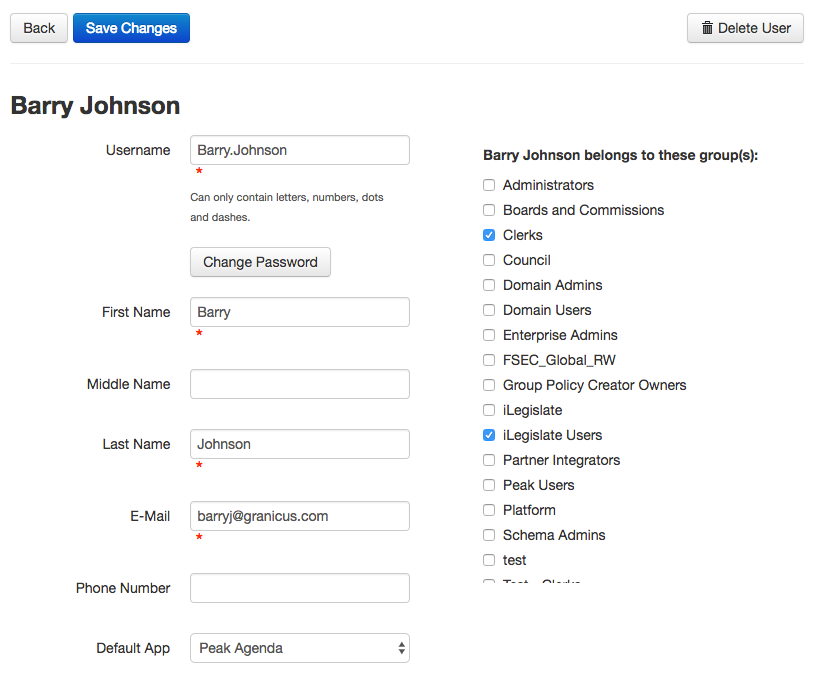Click the empty Phone Number field
815x685 pixels.
pyautogui.click(x=300, y=588)
